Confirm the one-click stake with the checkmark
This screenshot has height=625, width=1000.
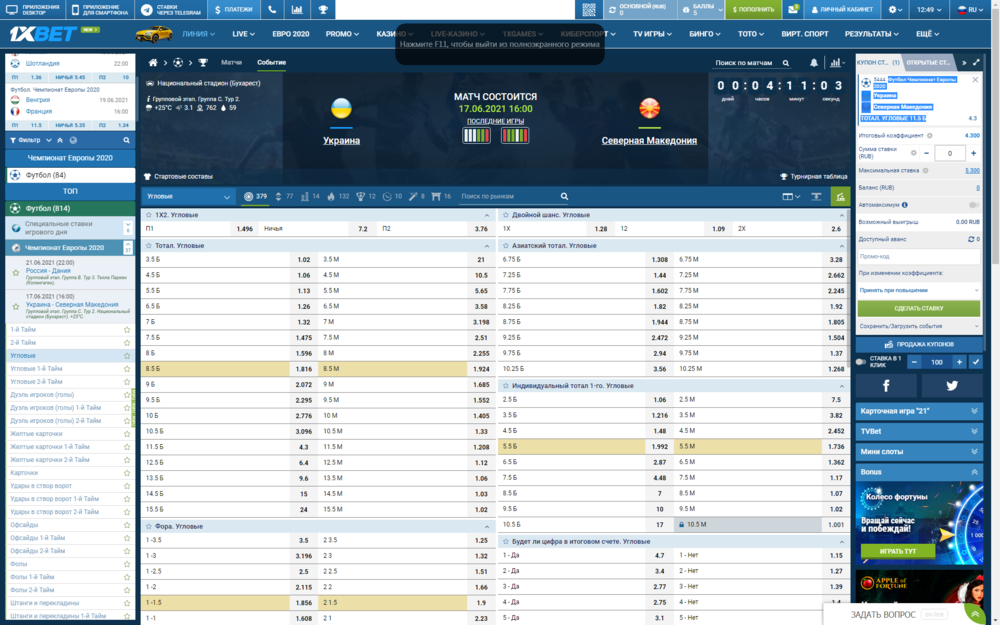976,362
